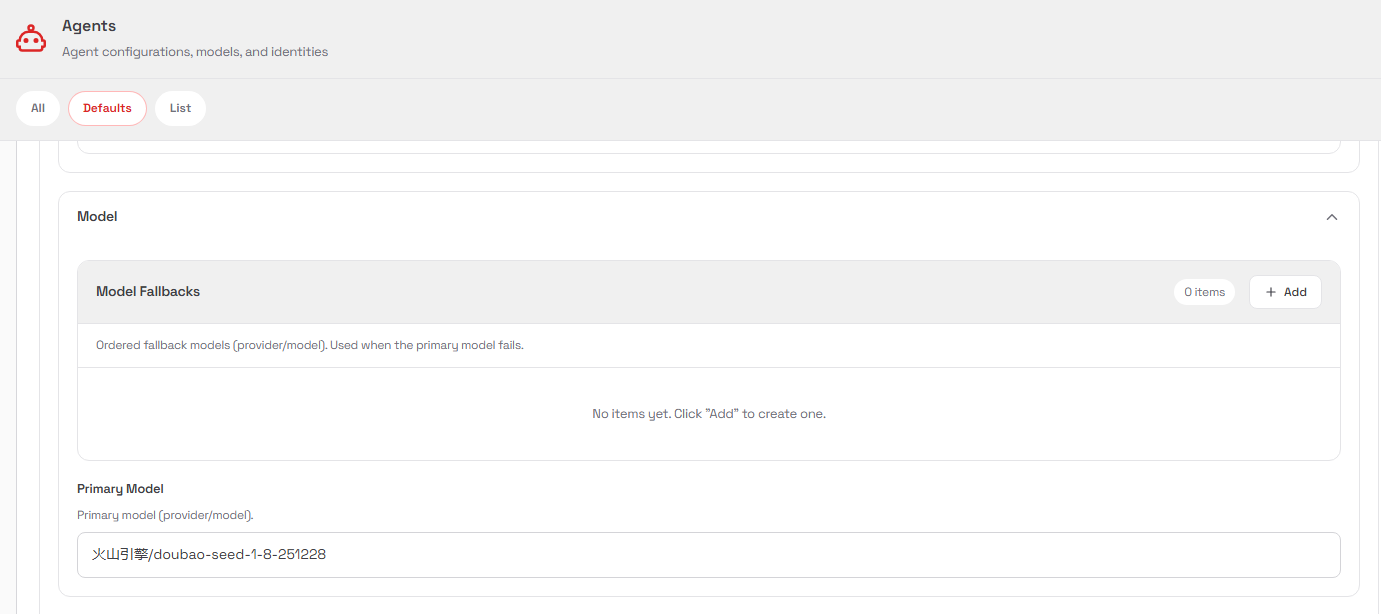This screenshot has width=1381, height=614.
Task: Click the "0 items" count badge
Action: 1204,292
